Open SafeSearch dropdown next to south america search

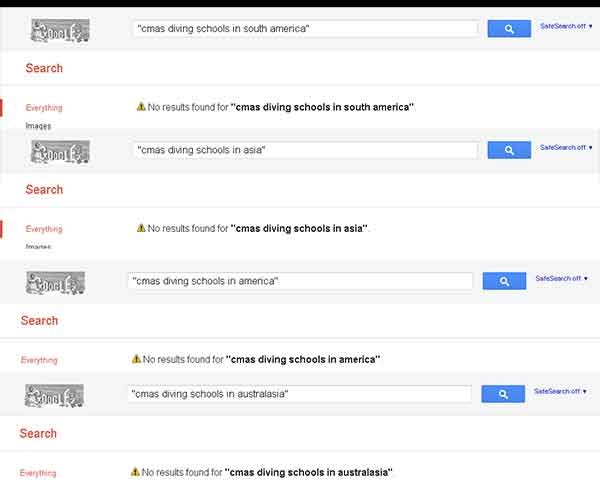tap(566, 26)
